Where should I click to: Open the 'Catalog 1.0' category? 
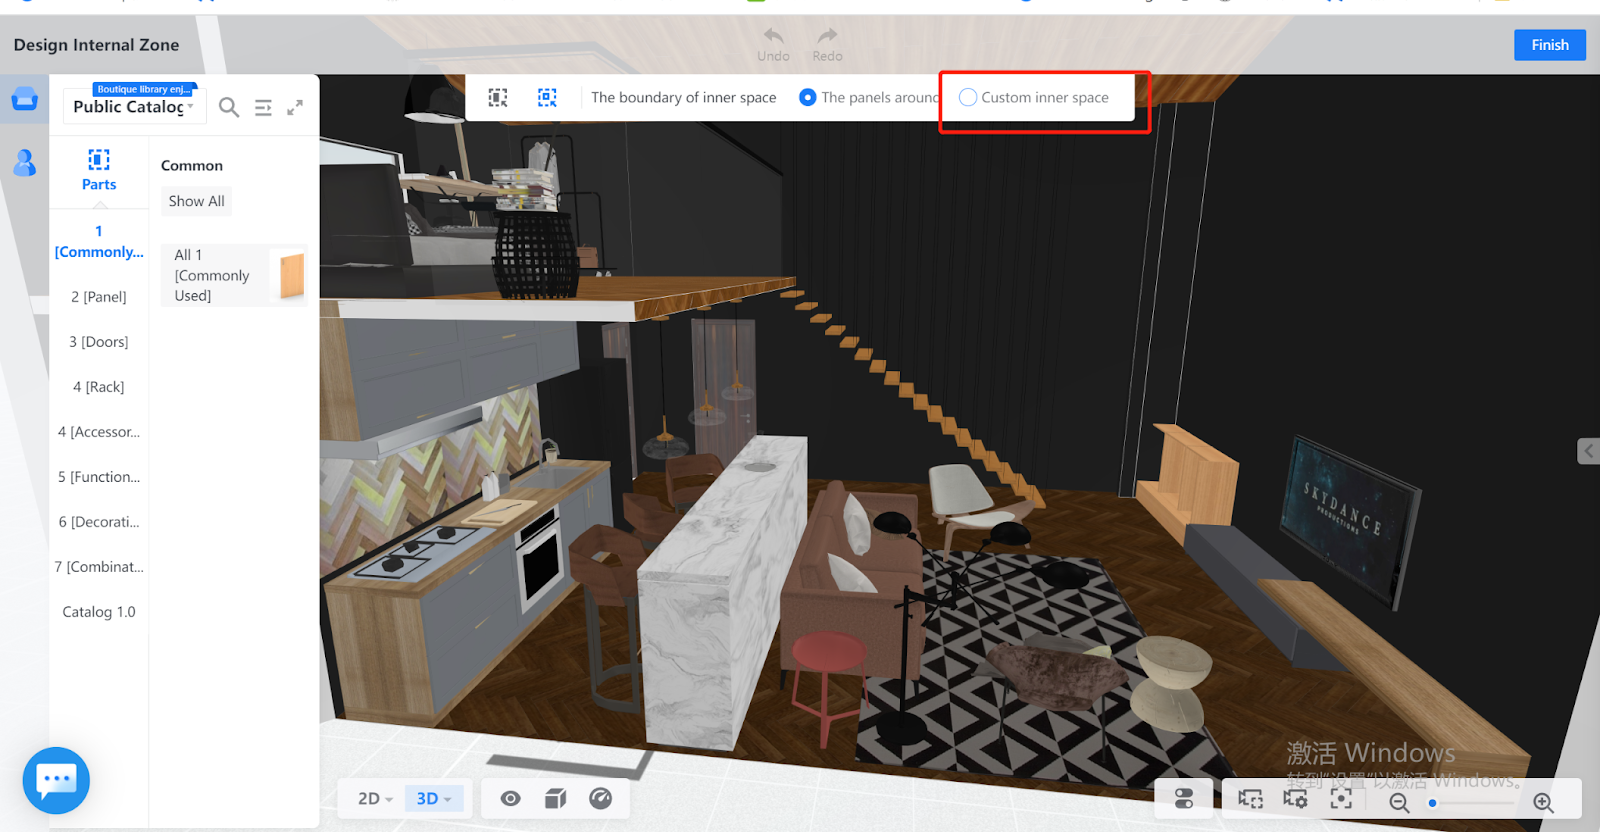(99, 612)
